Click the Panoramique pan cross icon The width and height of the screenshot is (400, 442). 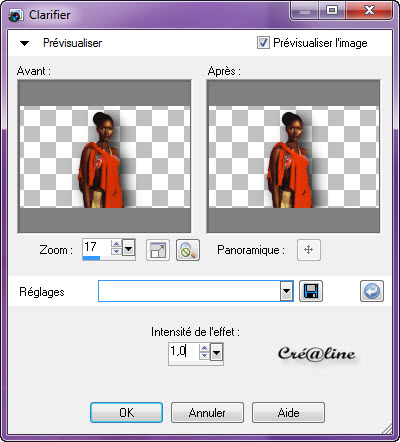(x=309, y=250)
